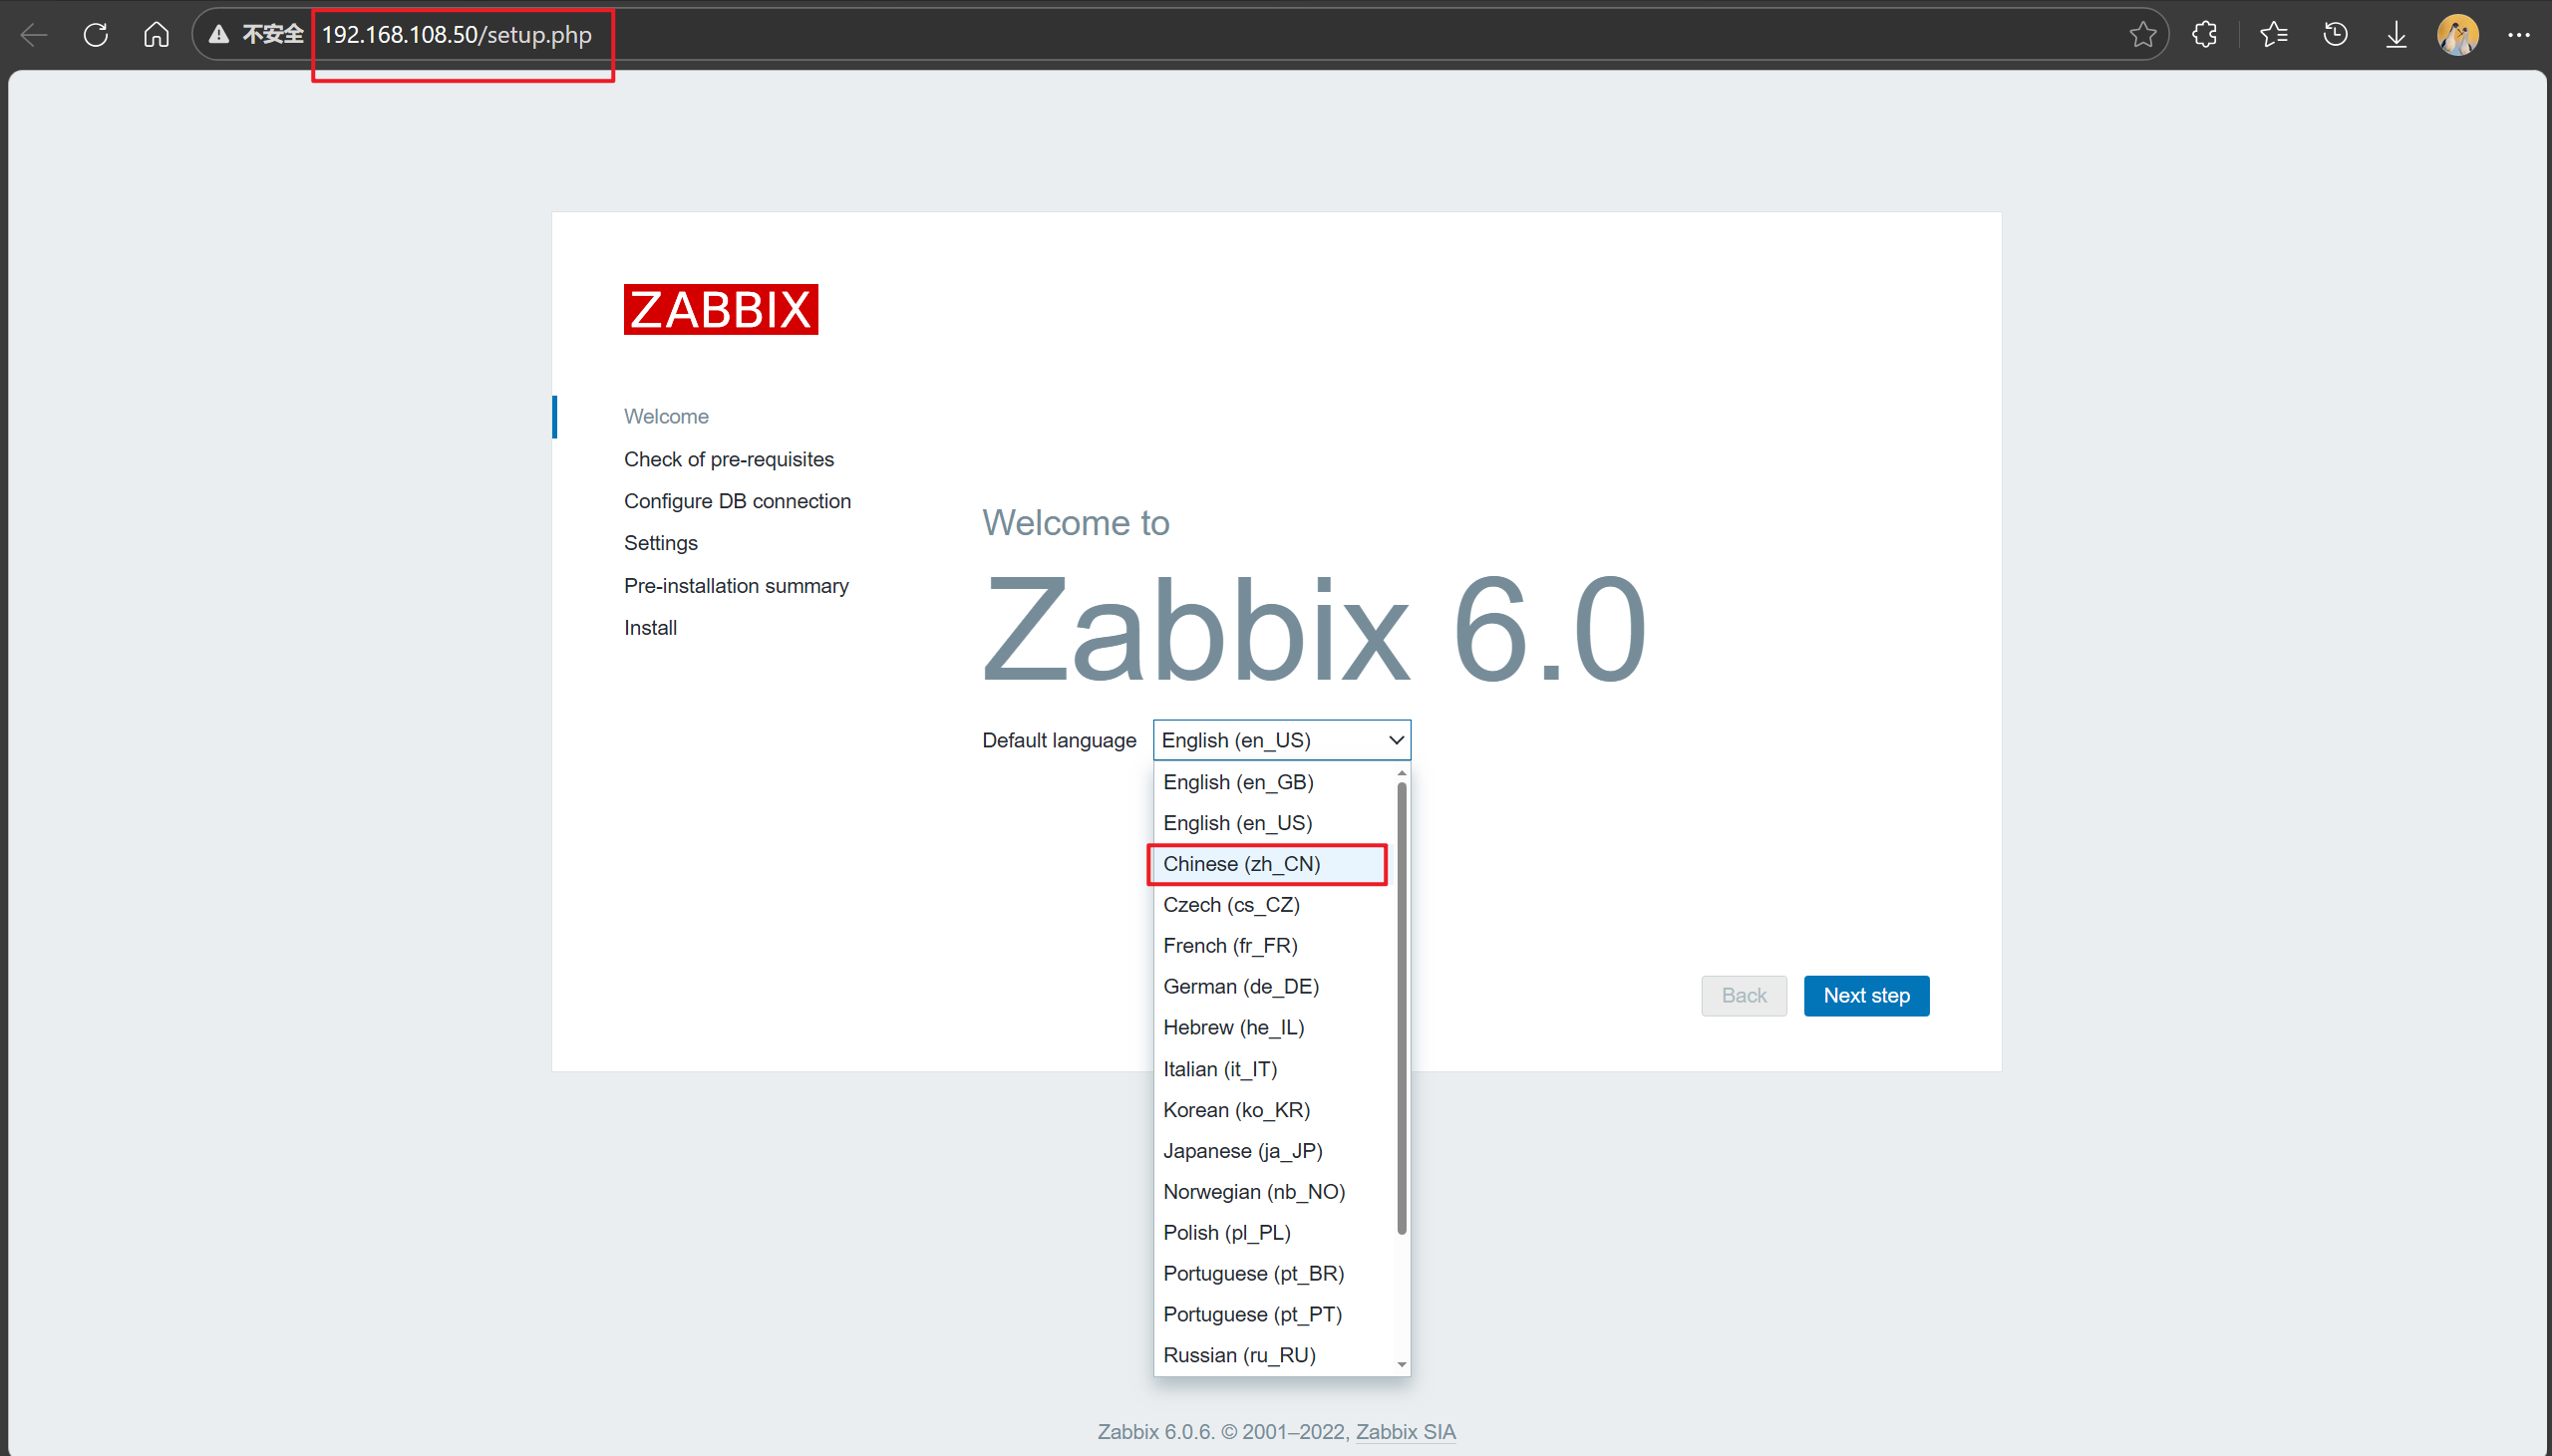The height and width of the screenshot is (1456, 2552).
Task: Click the not-secure warning triangle icon
Action: [219, 35]
